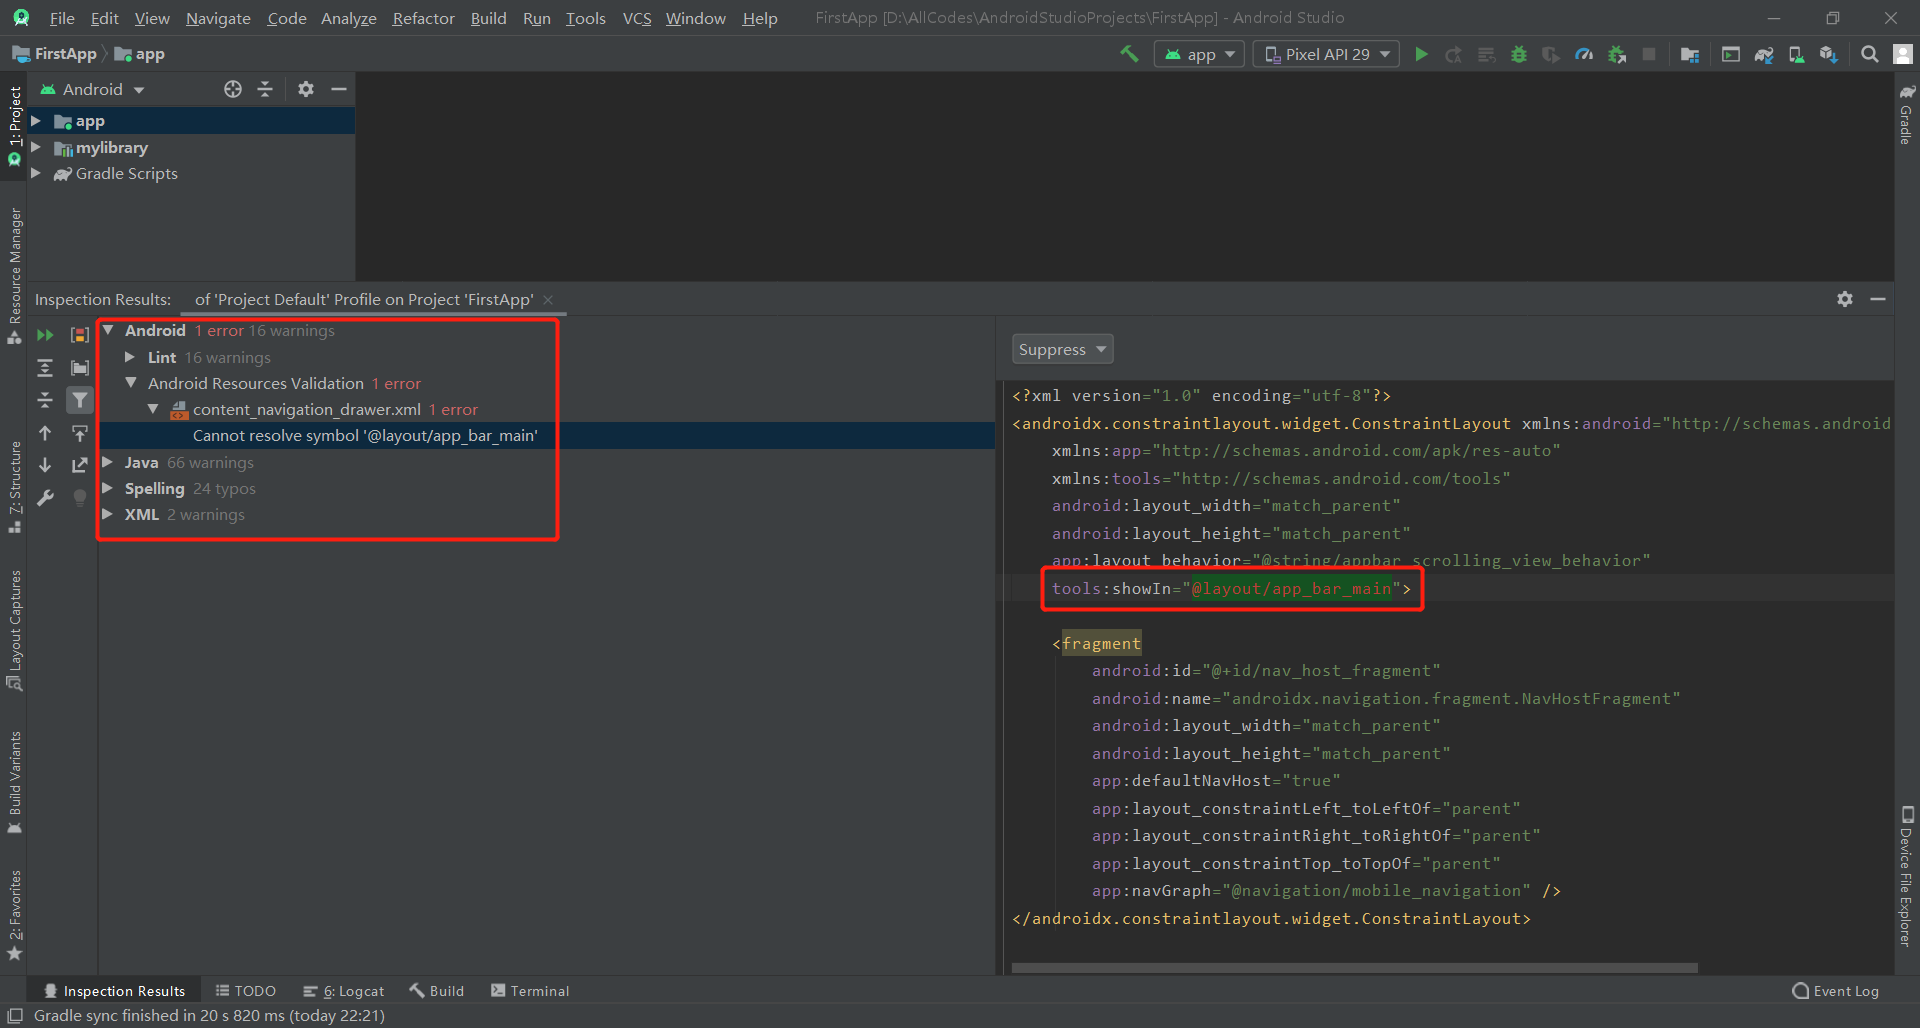The image size is (1920, 1028).
Task: Open the Profile app gauge icon
Action: tap(1584, 54)
